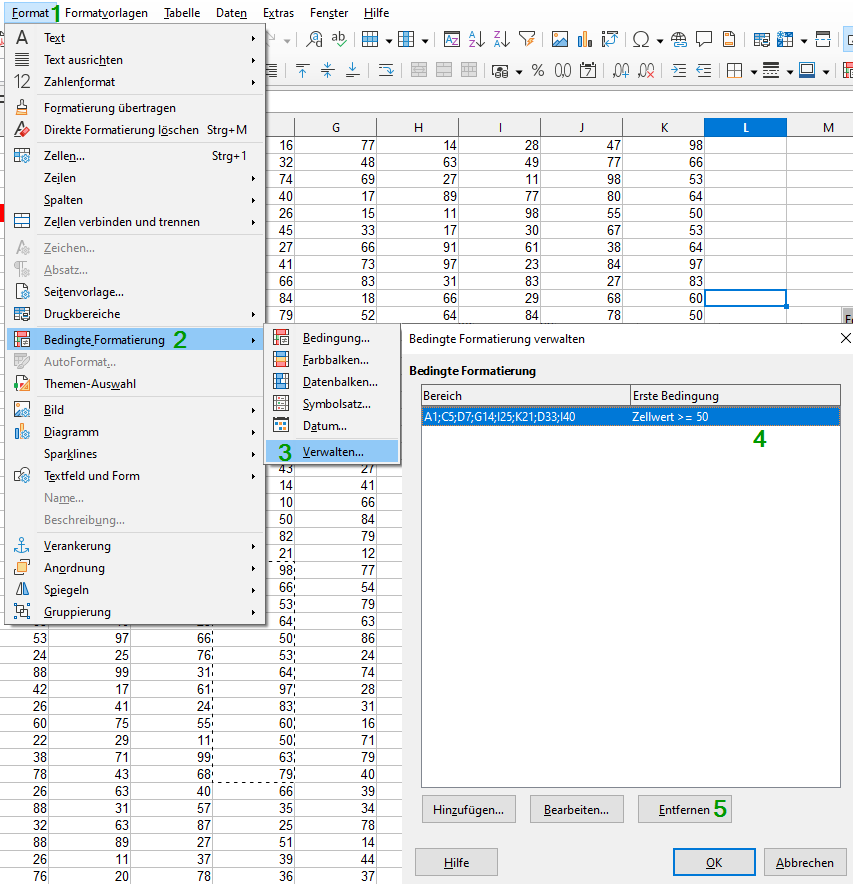Viewport: 853px width, 884px height.
Task: Click the Bearbeiten... button
Action: 577,808
